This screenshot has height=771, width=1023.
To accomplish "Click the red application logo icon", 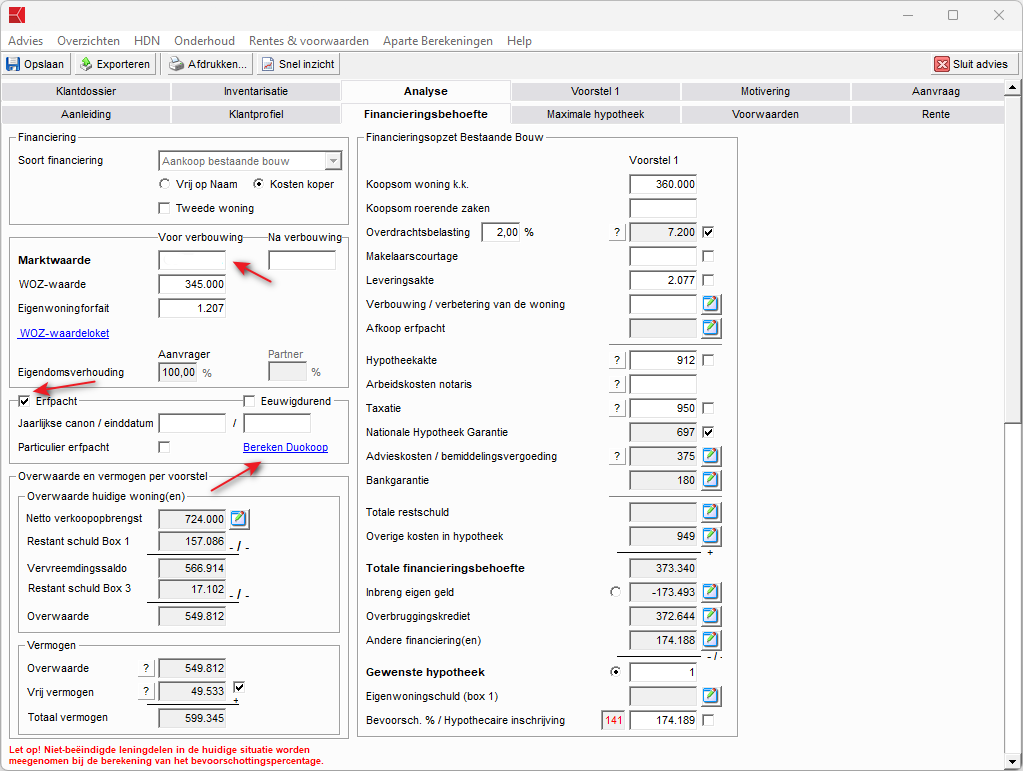I will 16,15.
